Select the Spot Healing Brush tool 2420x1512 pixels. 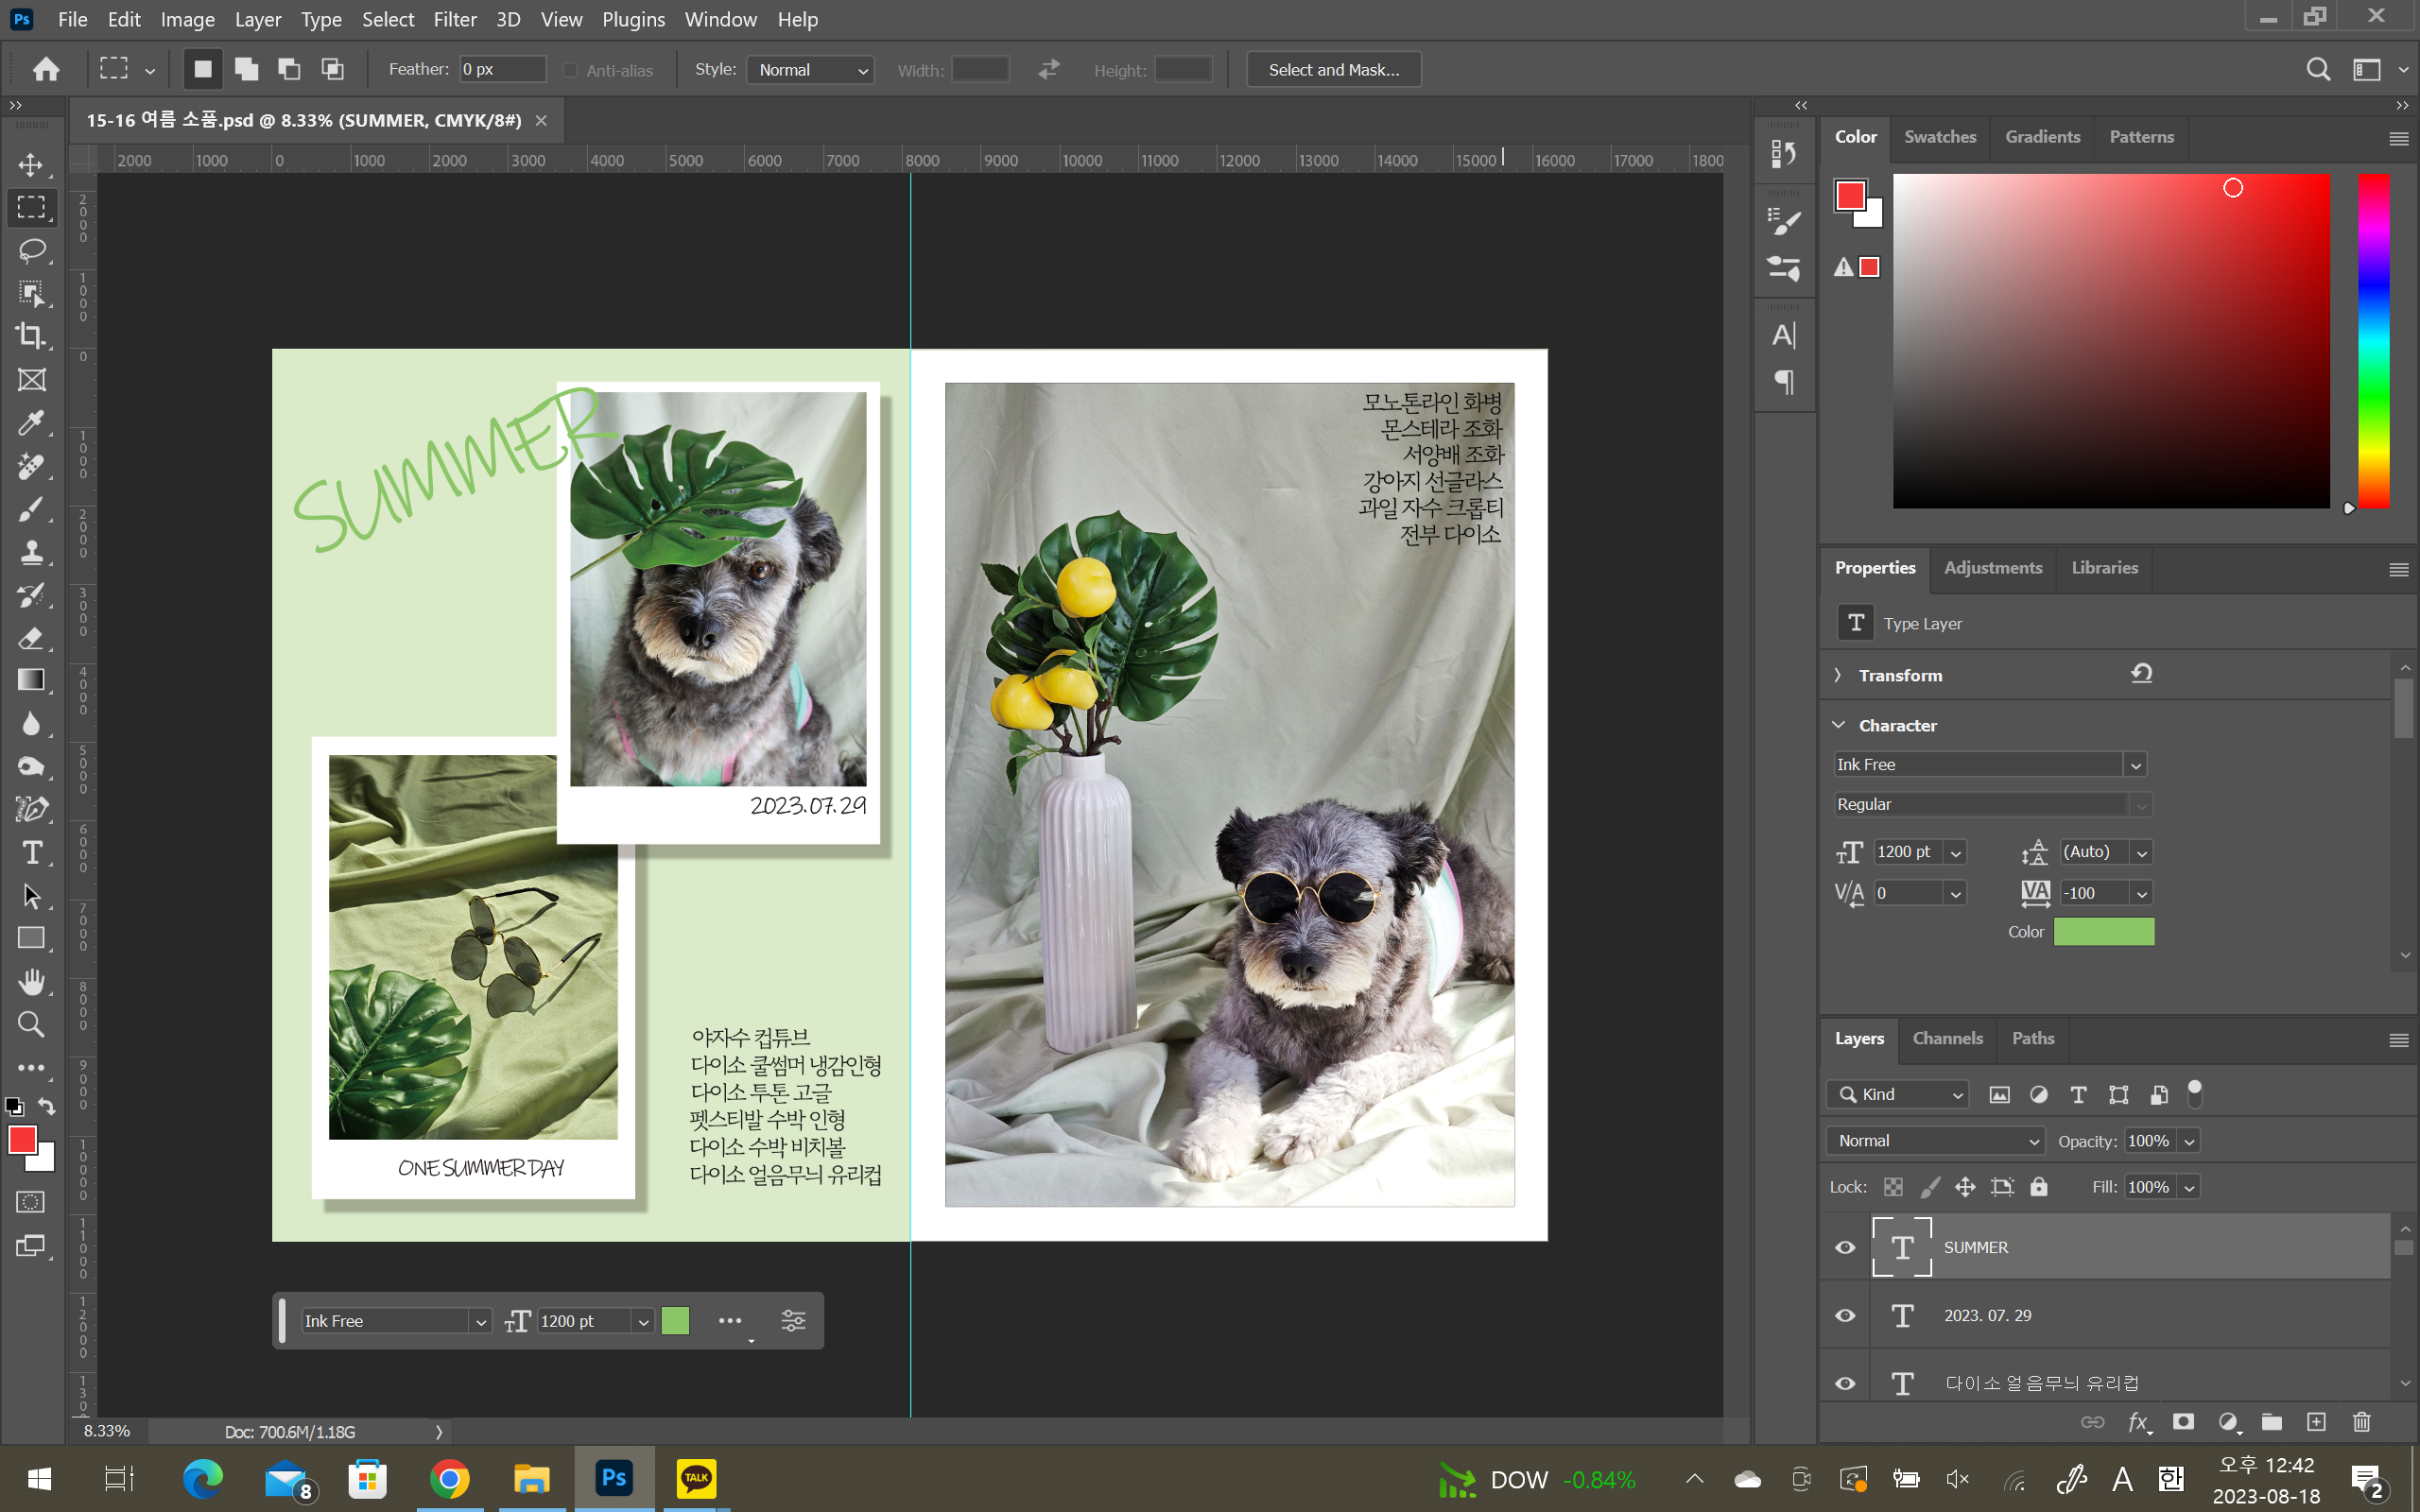click(31, 466)
